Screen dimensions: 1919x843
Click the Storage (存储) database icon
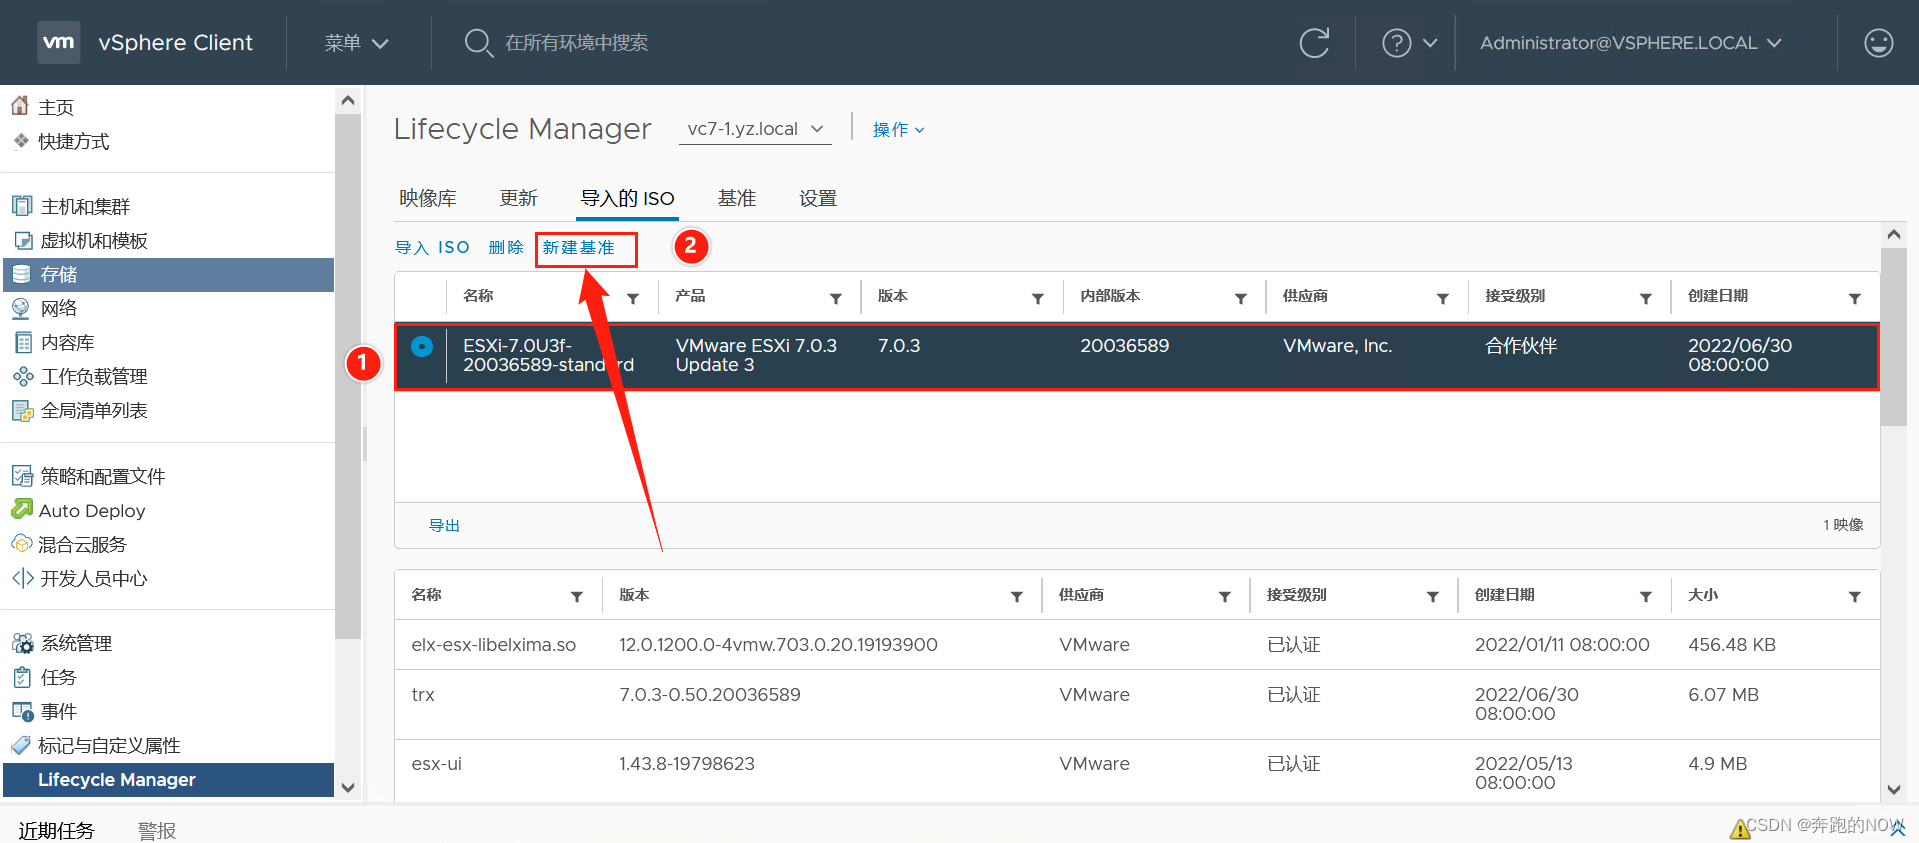(22, 274)
